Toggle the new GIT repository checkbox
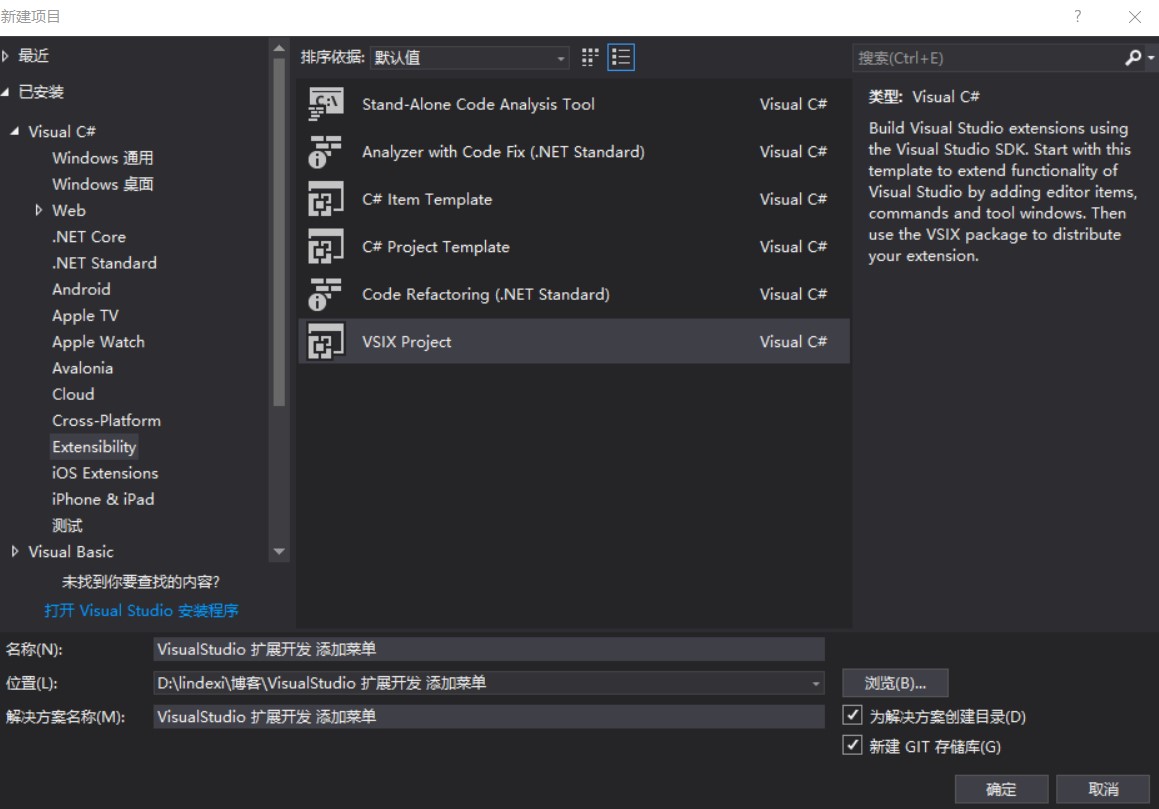 pyautogui.click(x=852, y=745)
